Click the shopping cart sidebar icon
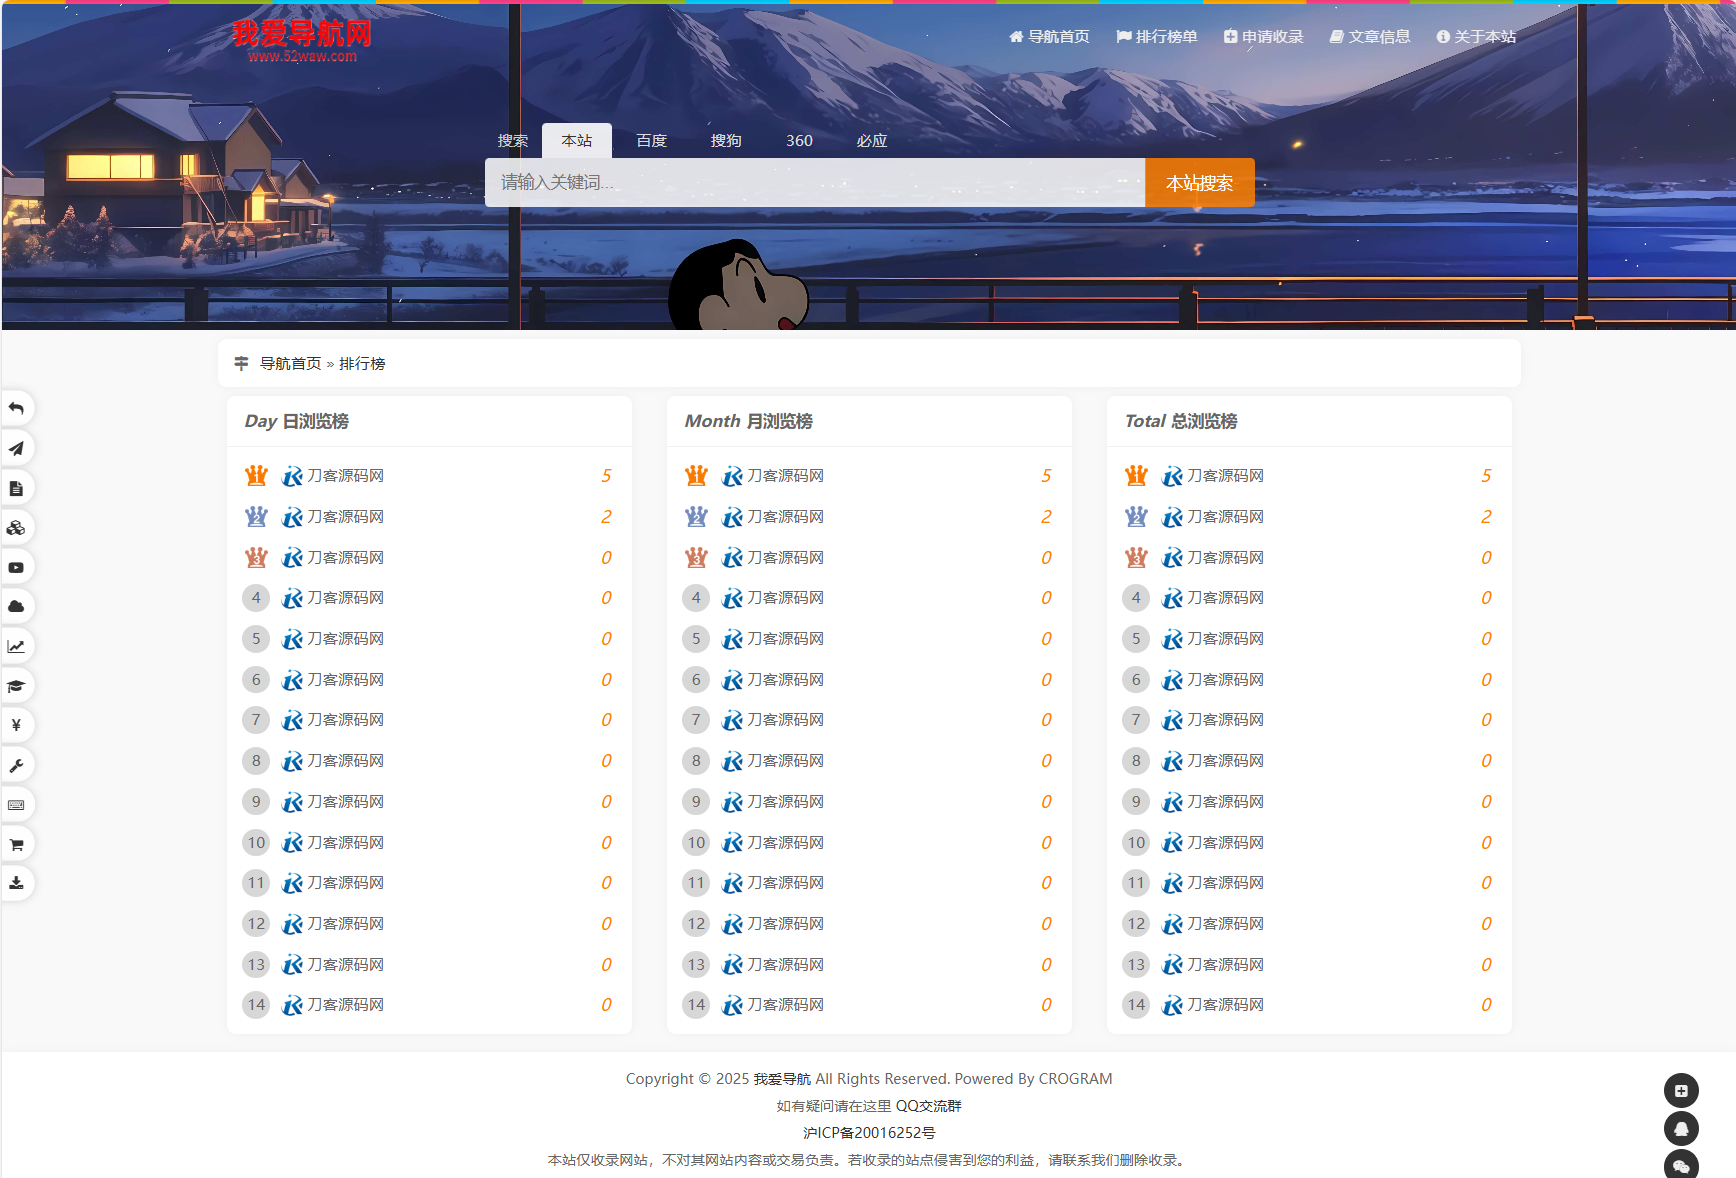The image size is (1736, 1178). click(17, 845)
